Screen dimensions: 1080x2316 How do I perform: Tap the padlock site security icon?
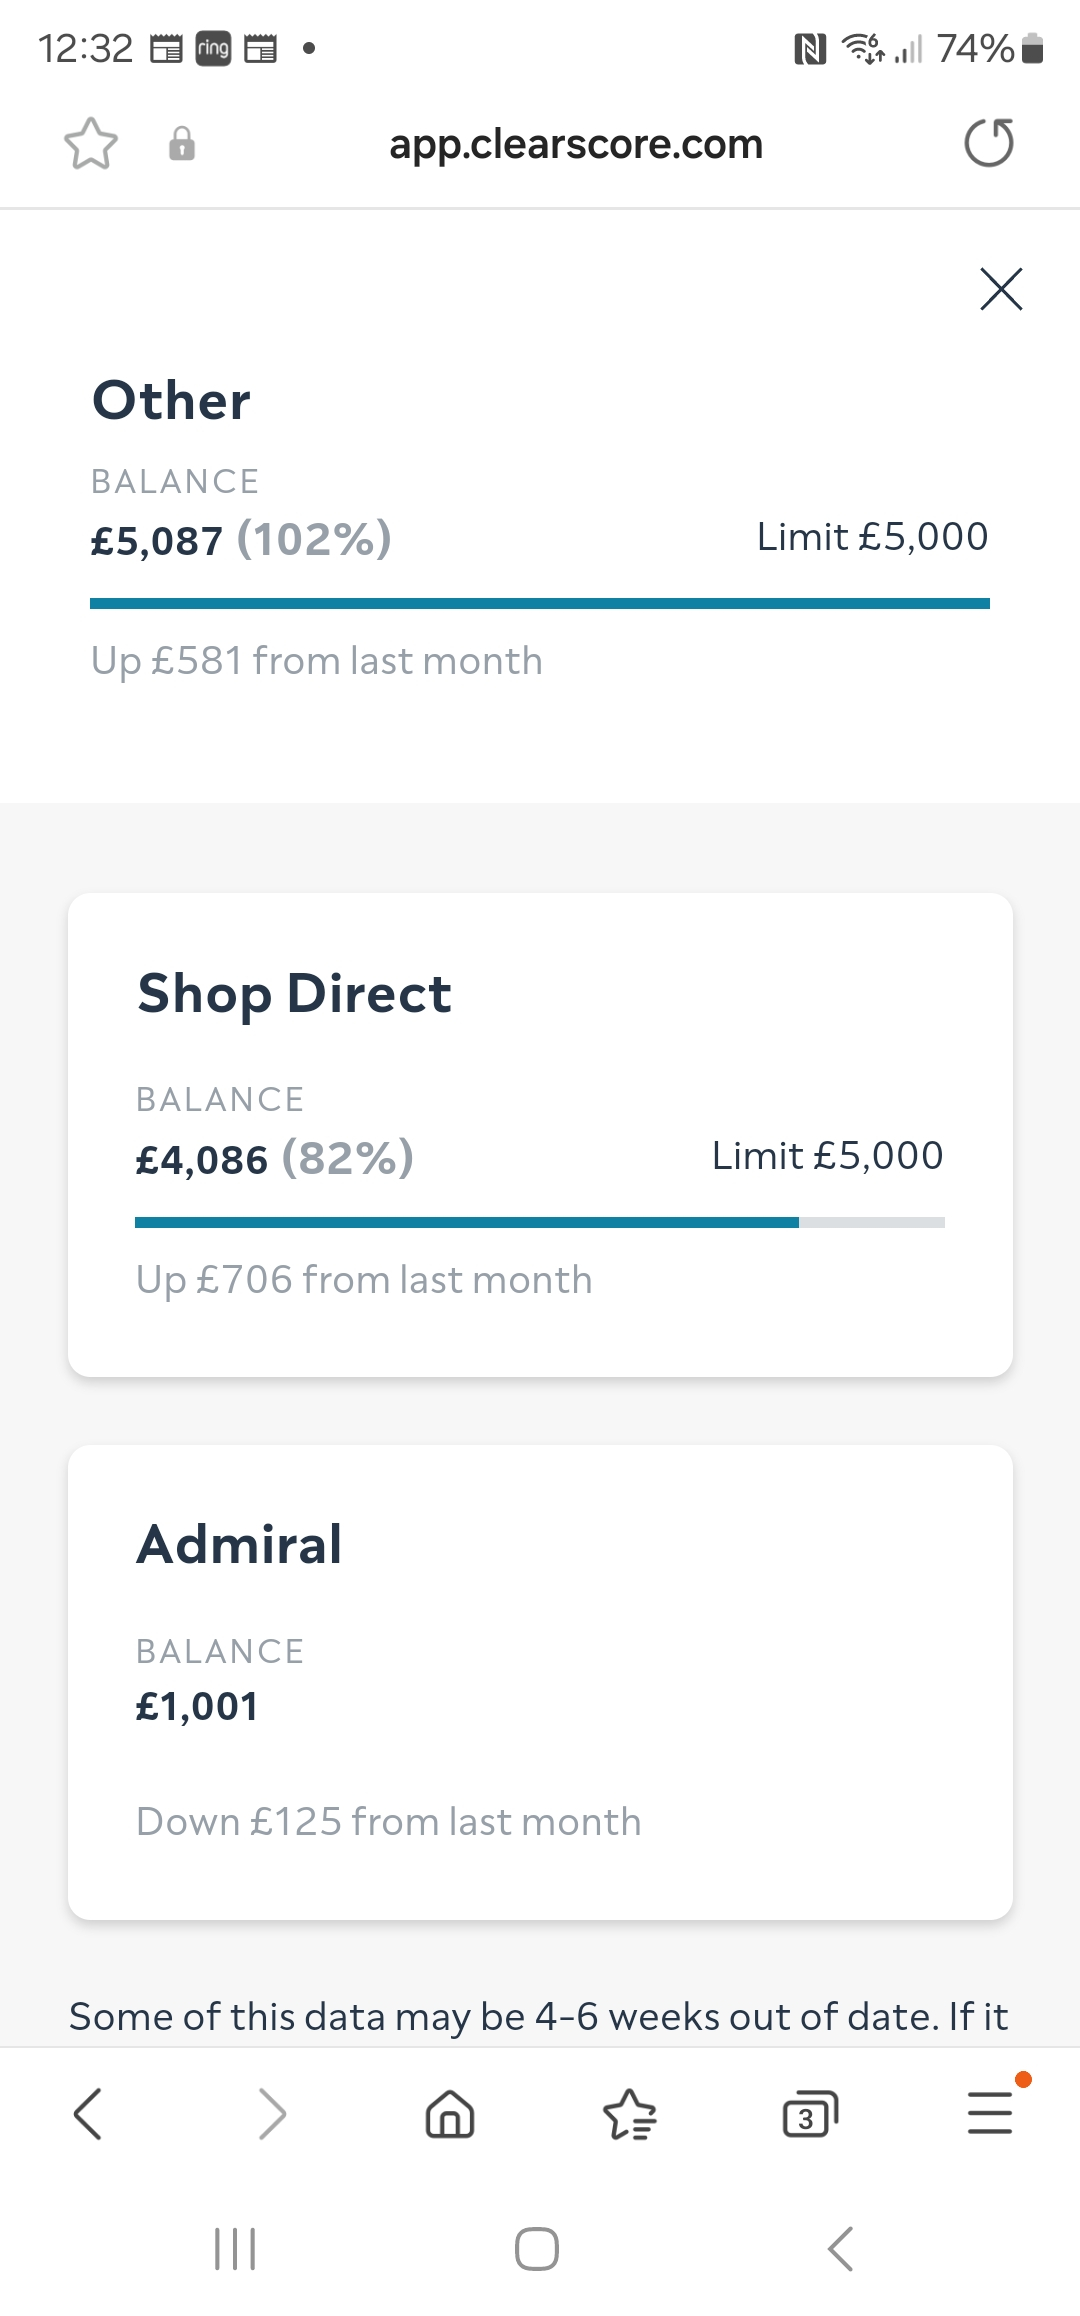182,143
